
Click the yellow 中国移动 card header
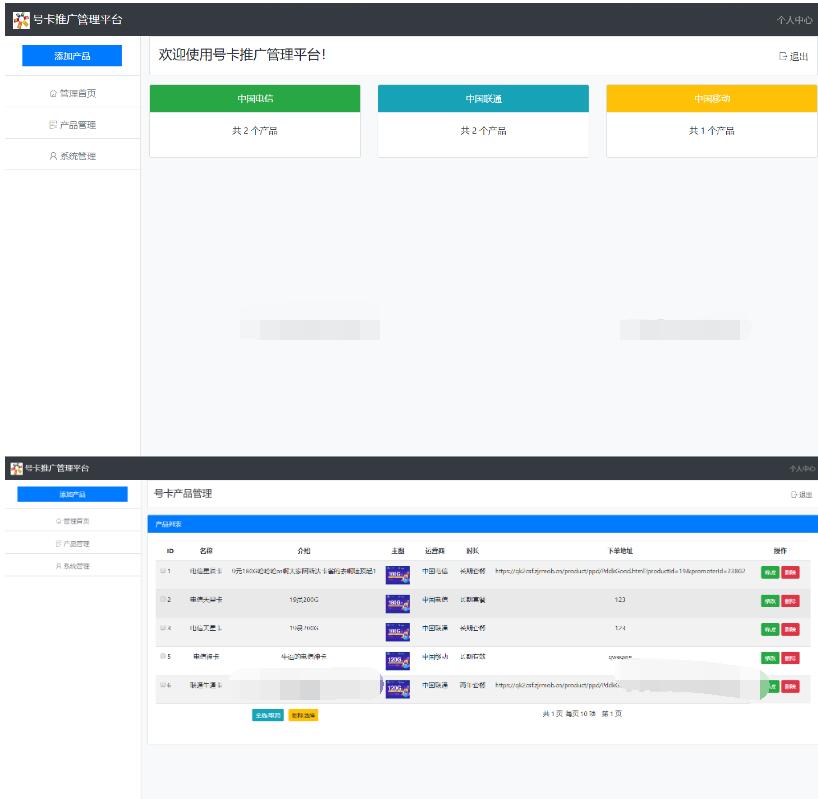tap(711, 99)
